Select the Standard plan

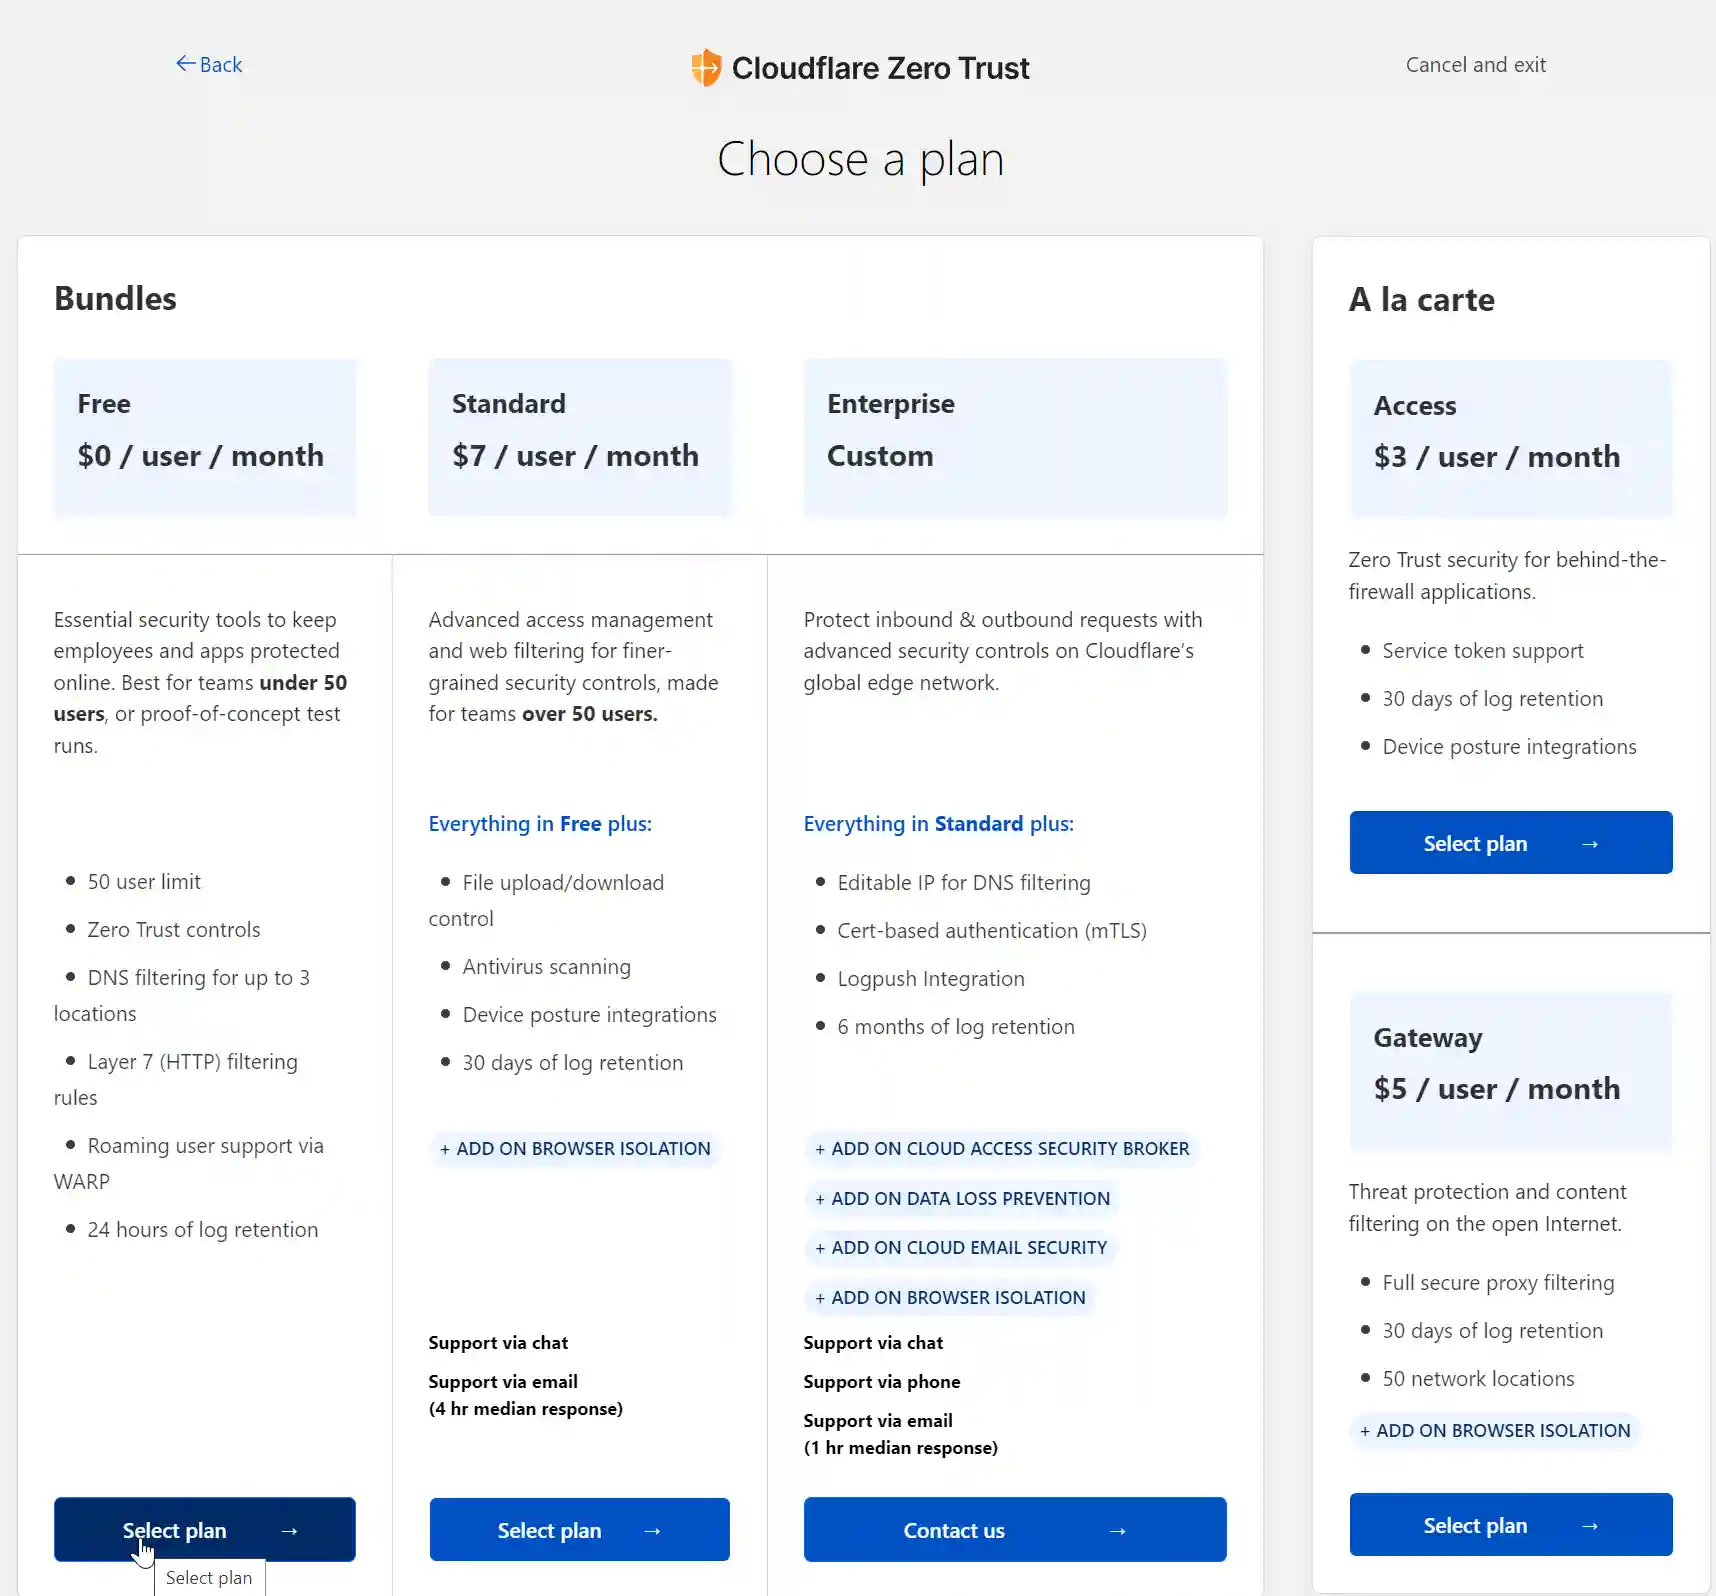click(579, 1529)
